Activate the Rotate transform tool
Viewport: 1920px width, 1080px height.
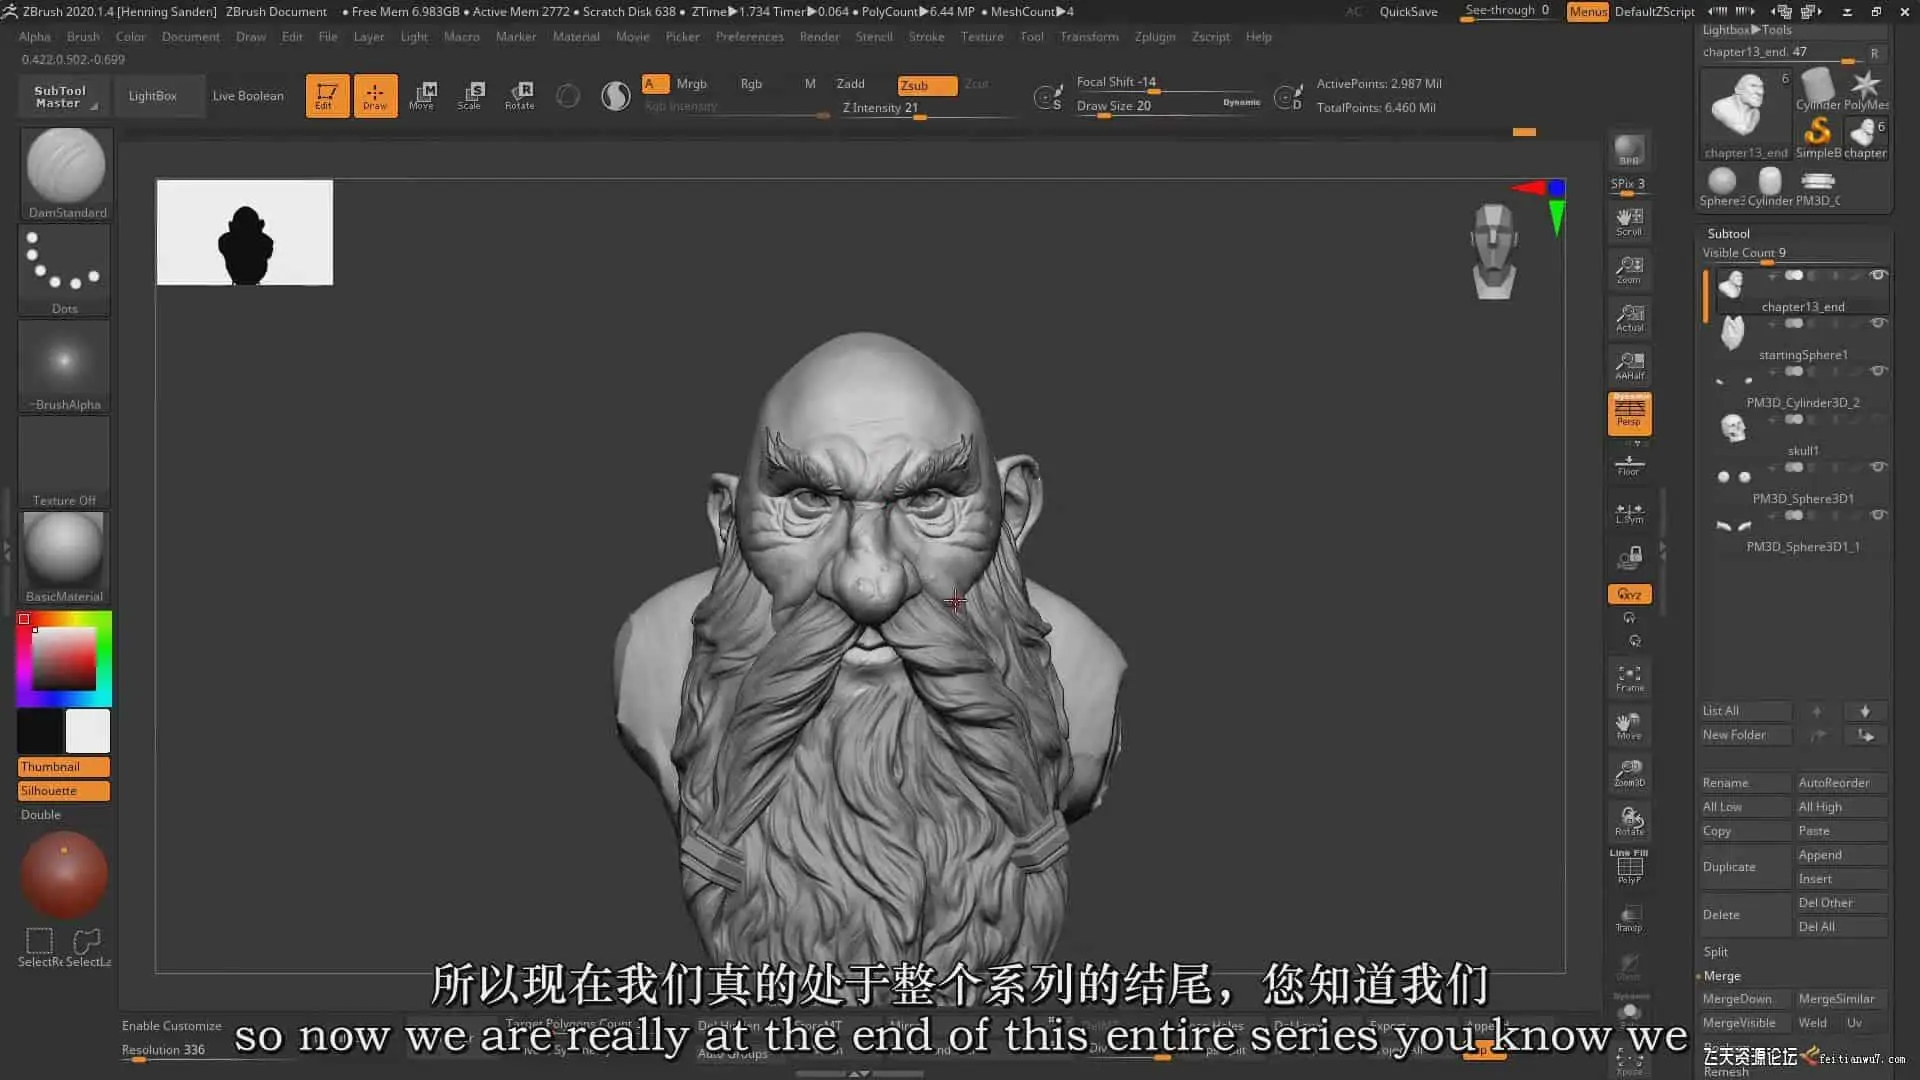[519, 95]
